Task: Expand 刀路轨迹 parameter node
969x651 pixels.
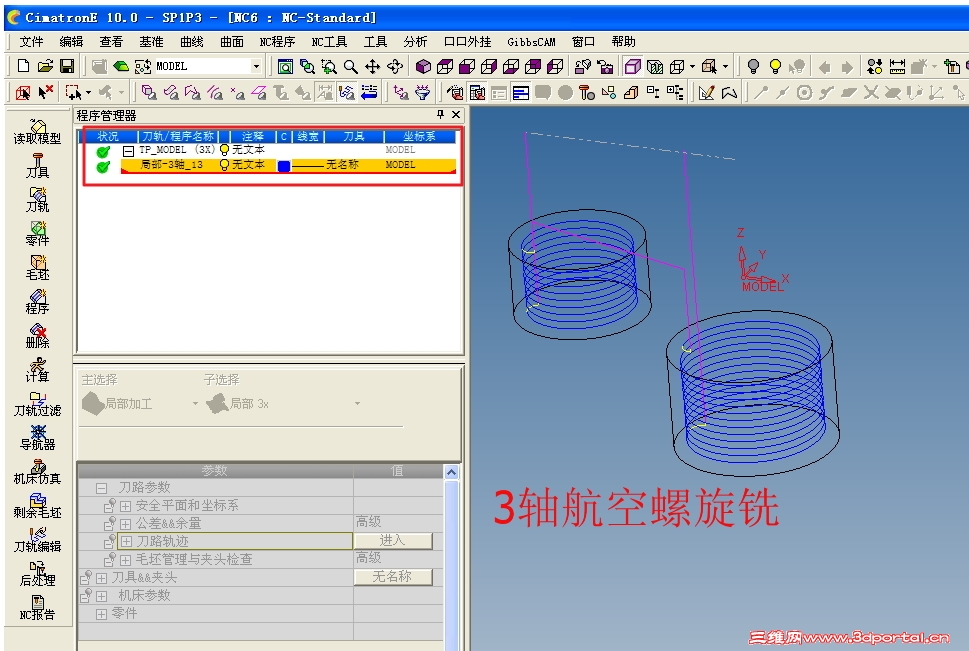Action: coord(126,542)
